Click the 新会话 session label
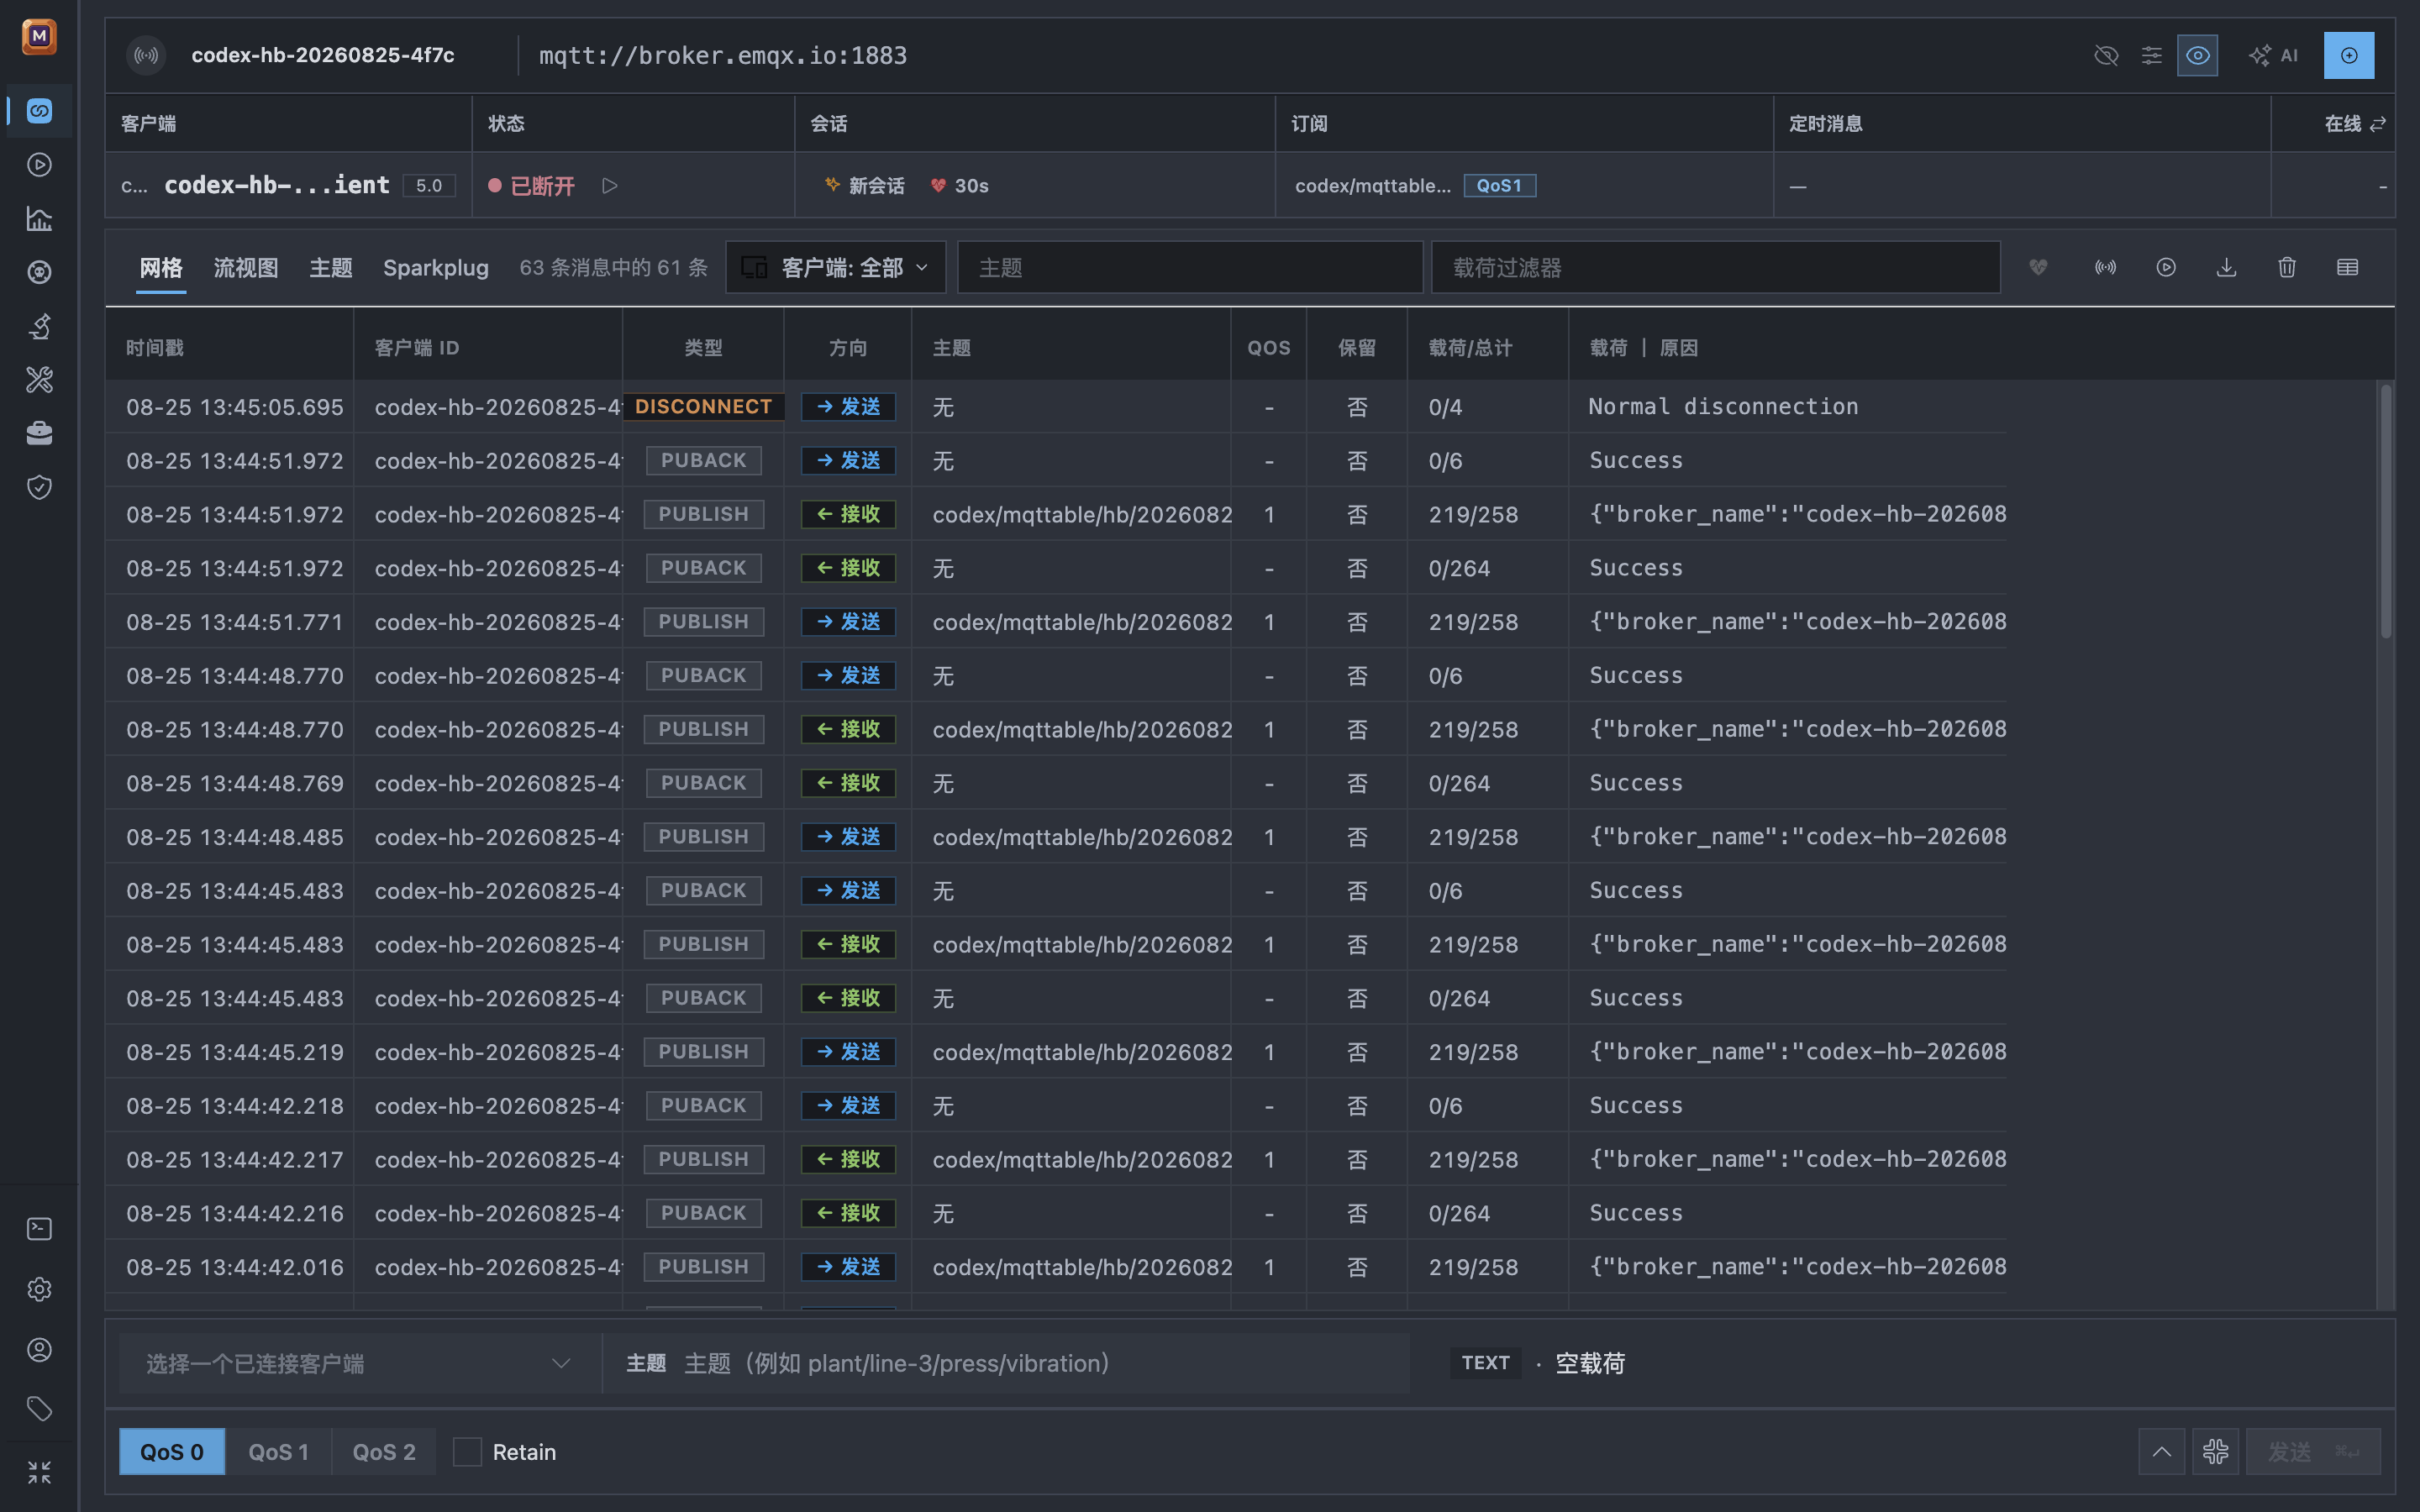Image resolution: width=2420 pixels, height=1512 pixels. point(865,185)
